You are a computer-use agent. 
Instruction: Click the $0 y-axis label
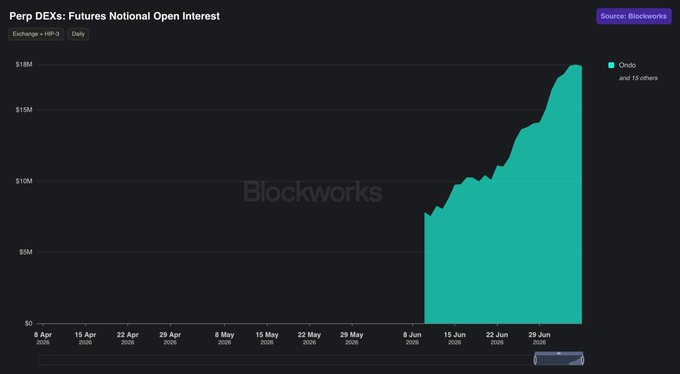(x=28, y=323)
